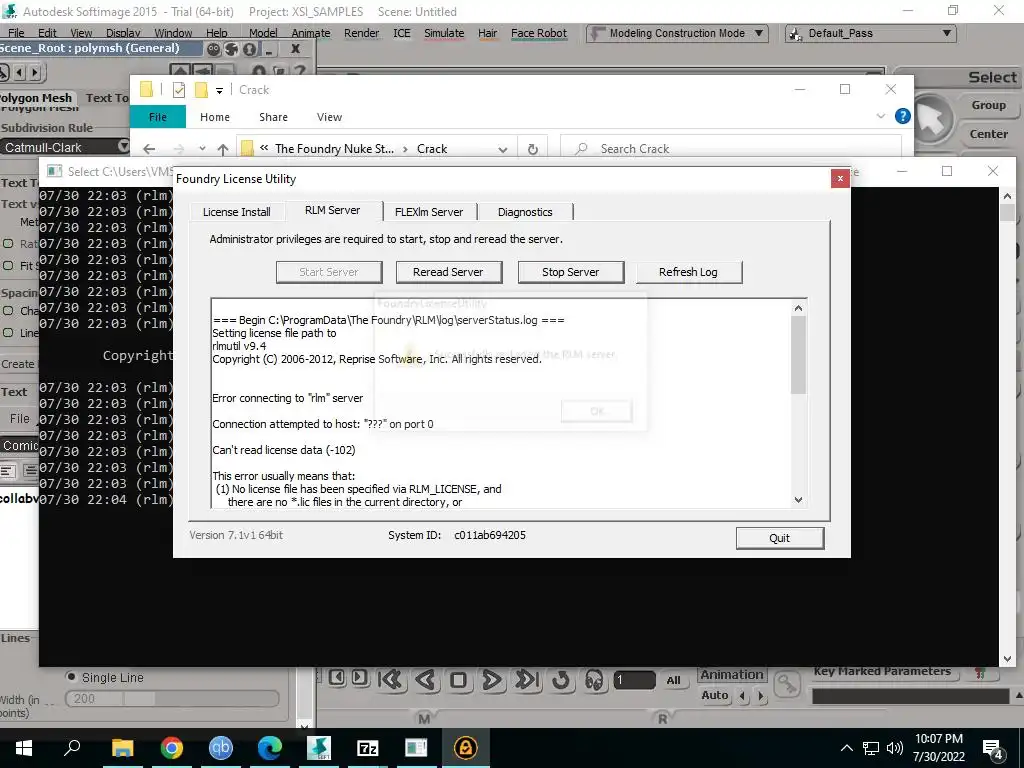Click the Group button in Softimage Select panel

point(988,105)
